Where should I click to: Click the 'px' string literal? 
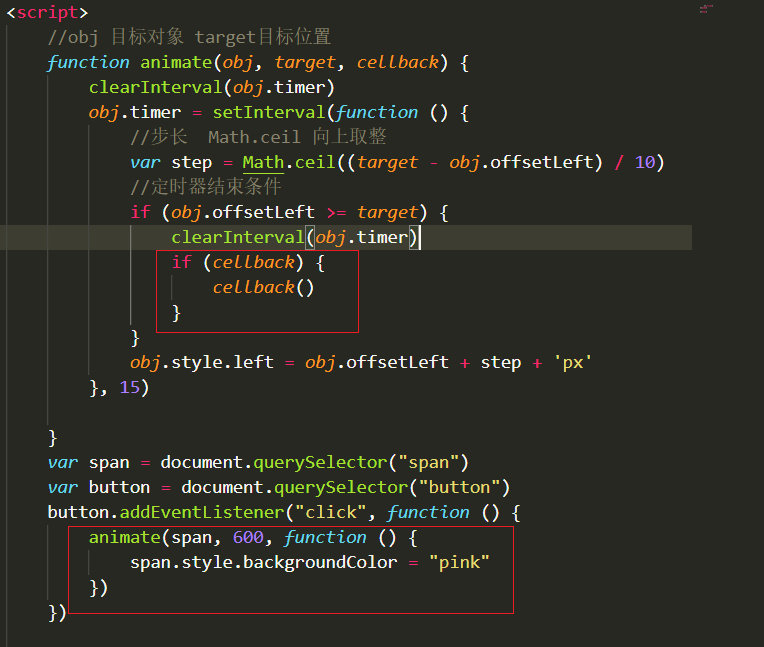point(573,362)
